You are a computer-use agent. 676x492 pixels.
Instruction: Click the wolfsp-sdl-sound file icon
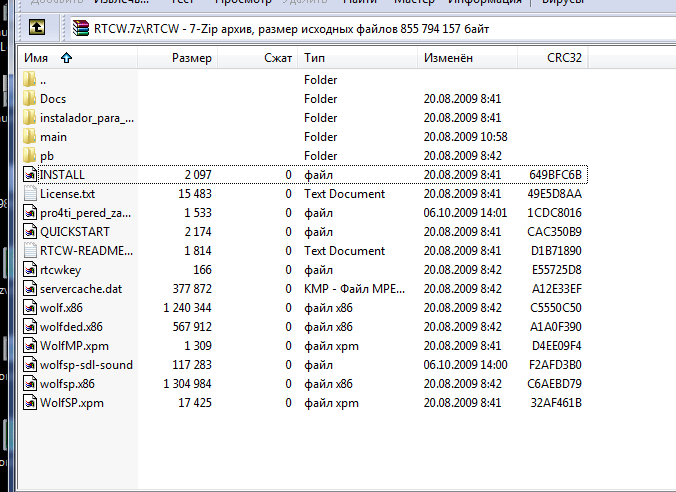(x=30, y=365)
